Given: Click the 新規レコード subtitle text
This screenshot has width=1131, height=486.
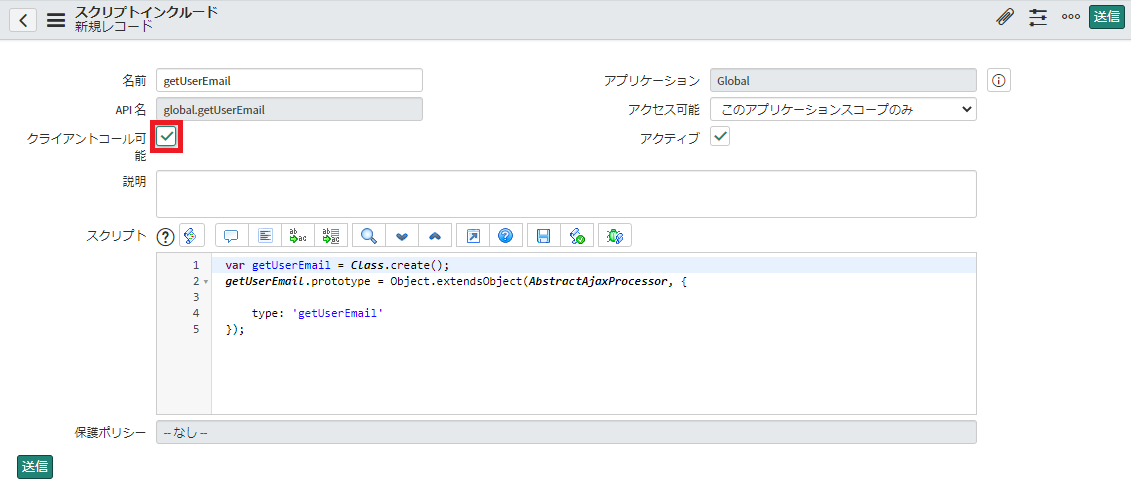Looking at the screenshot, I should coord(114,28).
